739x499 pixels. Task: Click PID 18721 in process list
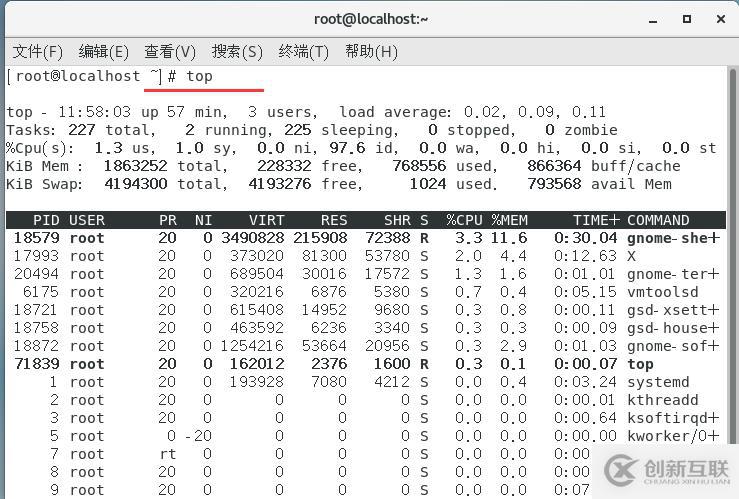(36, 310)
